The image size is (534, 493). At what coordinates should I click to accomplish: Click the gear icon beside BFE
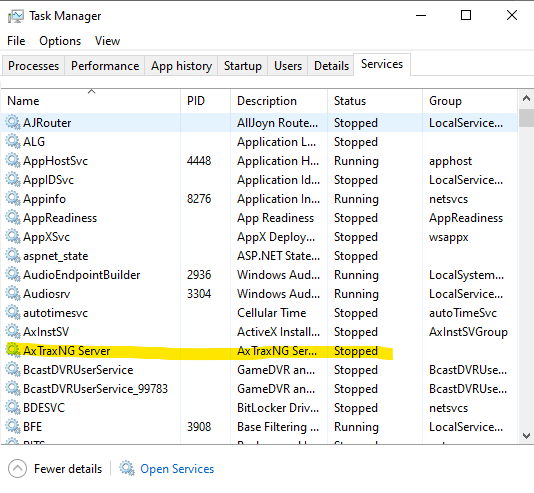point(13,427)
